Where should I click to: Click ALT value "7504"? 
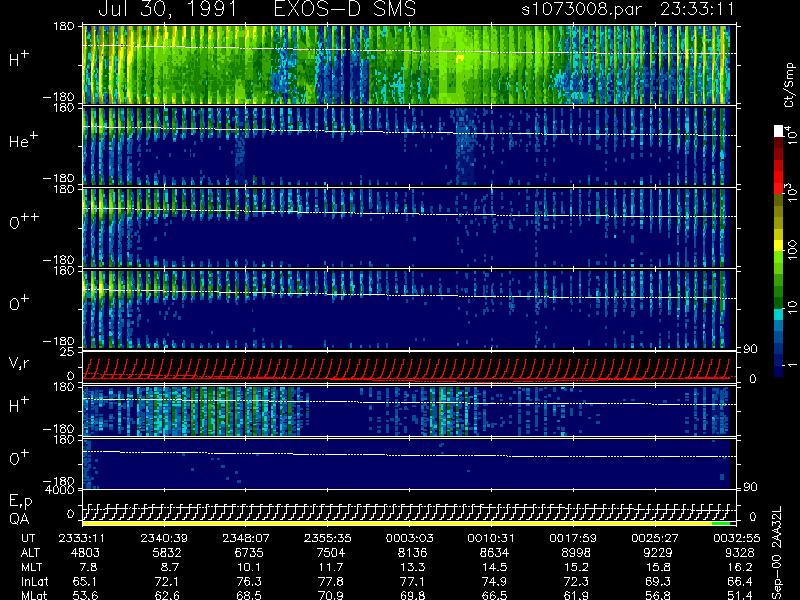[331, 553]
